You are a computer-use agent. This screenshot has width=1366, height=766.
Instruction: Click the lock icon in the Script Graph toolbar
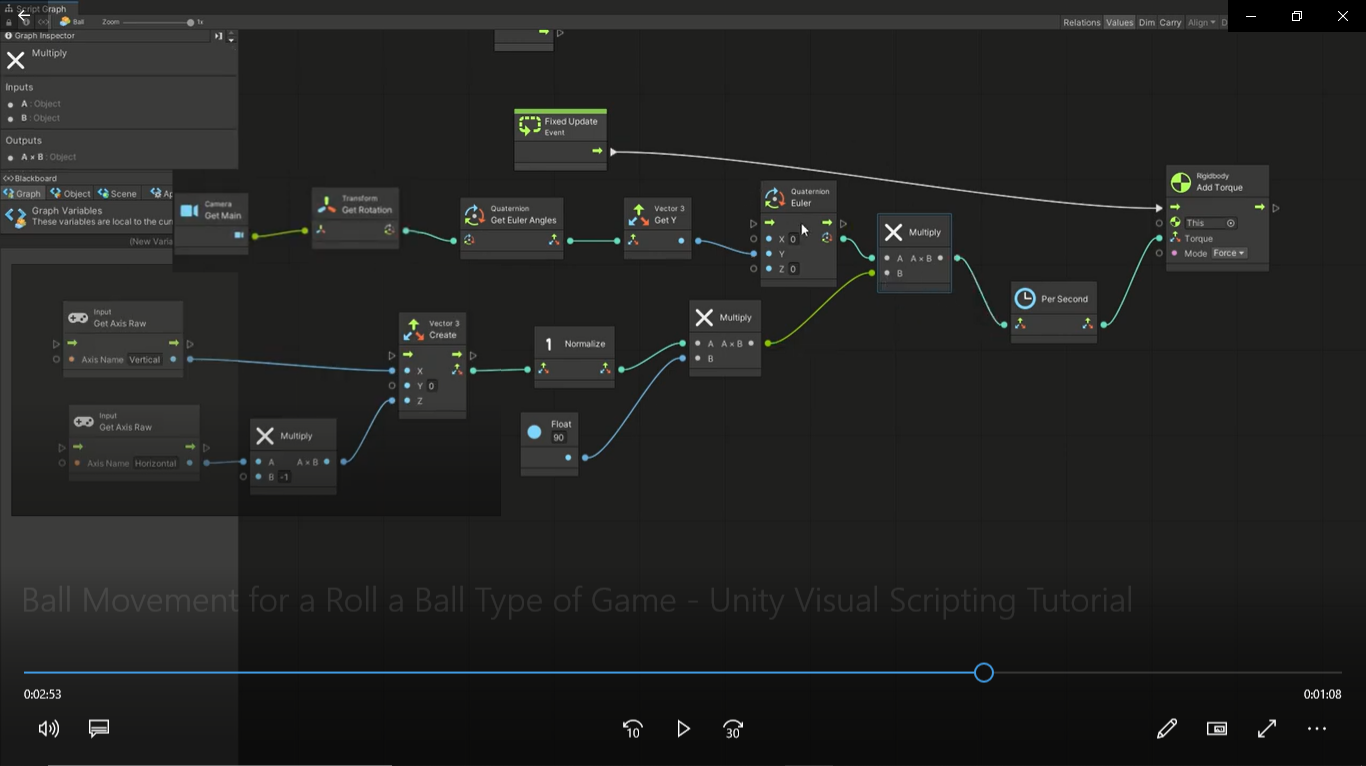pos(9,22)
